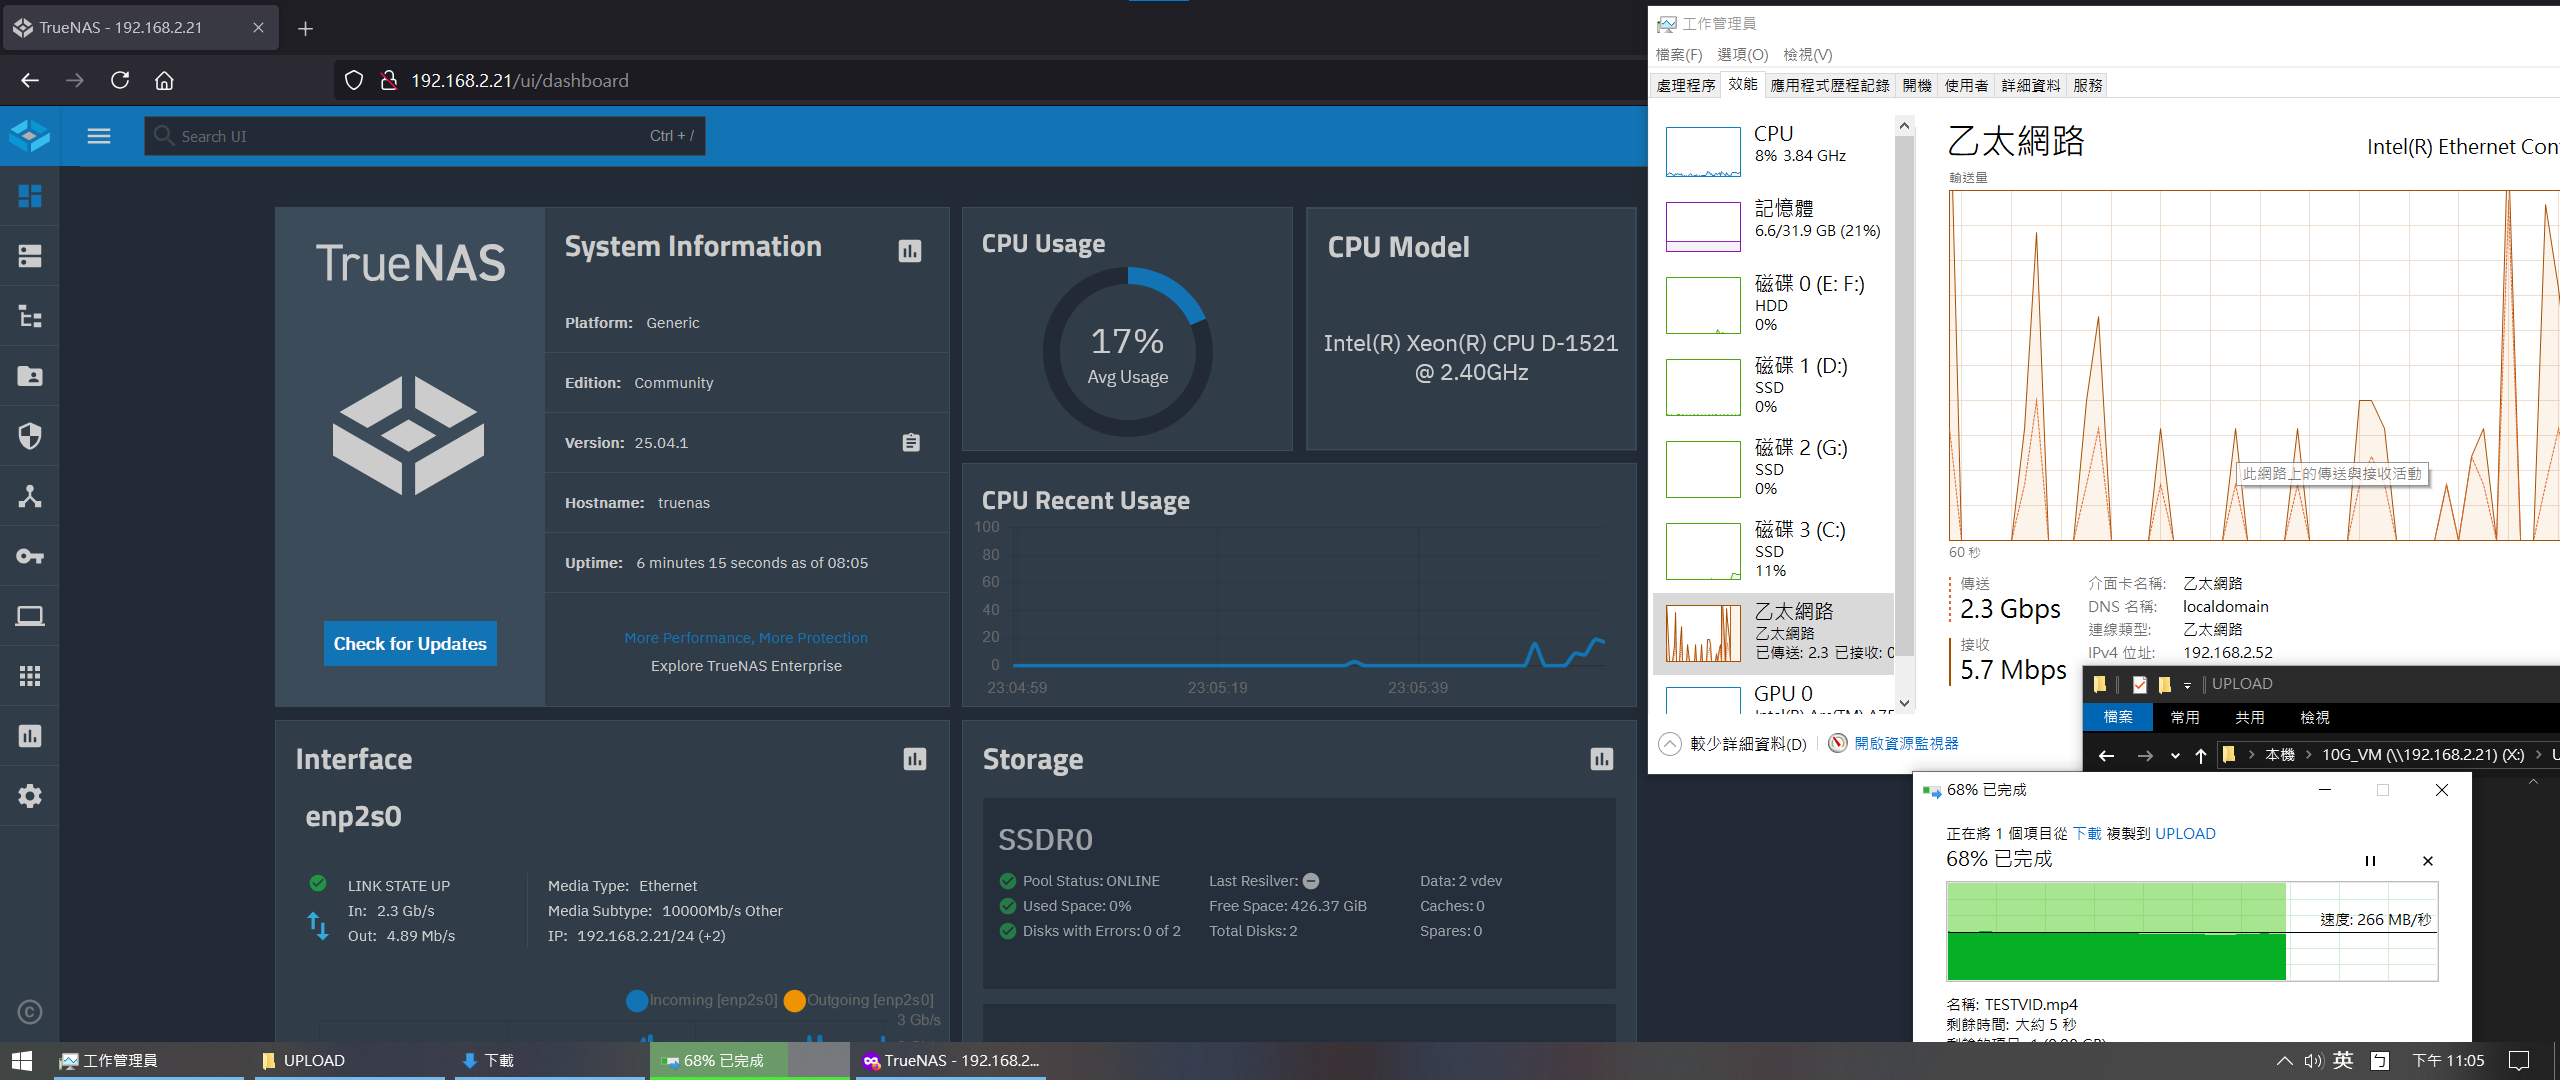Screen dimensions: 2560x1080
Task: Toggle the TrueNAS hamburger menu
Action: [99, 136]
